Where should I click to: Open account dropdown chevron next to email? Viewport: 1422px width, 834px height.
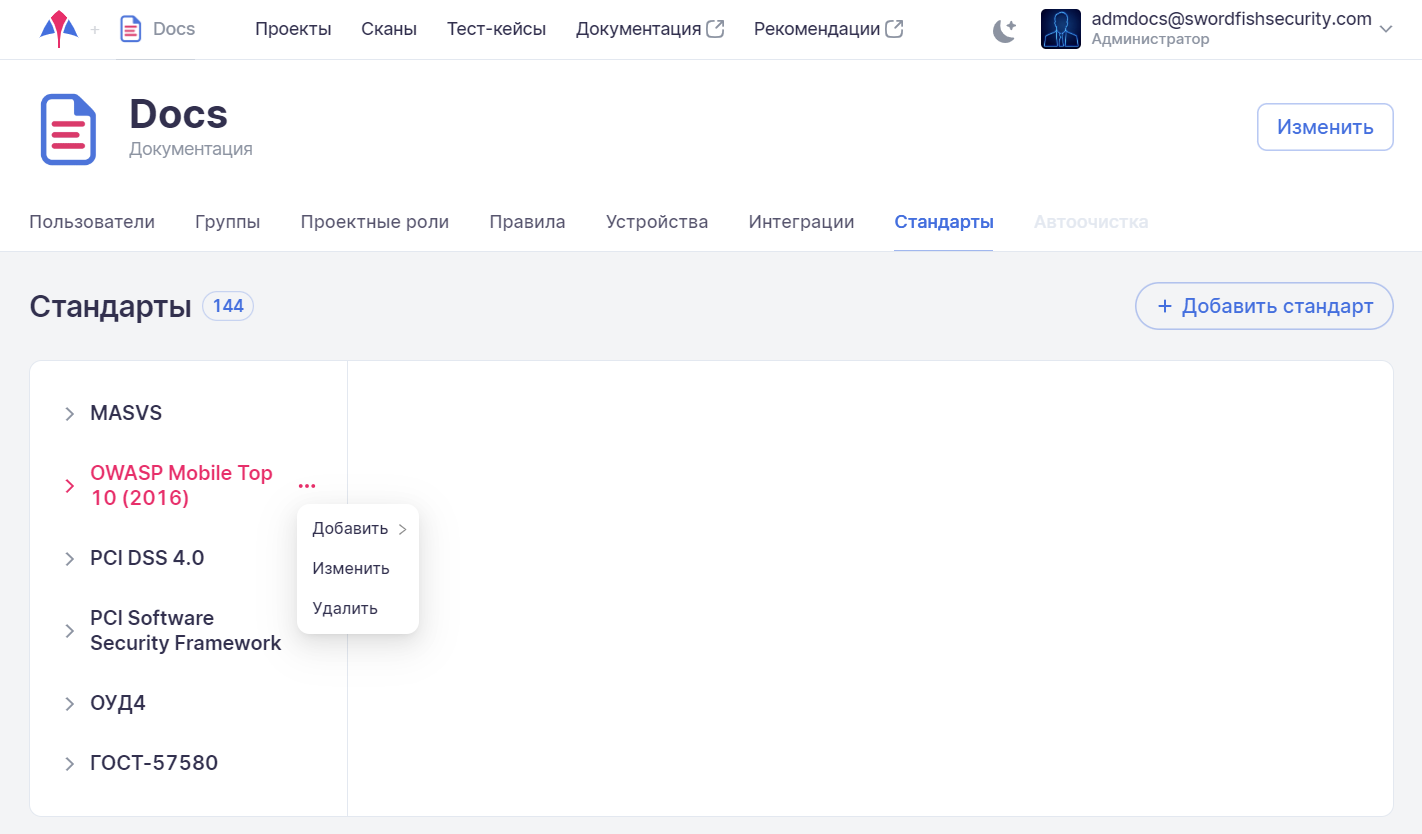point(1385,30)
